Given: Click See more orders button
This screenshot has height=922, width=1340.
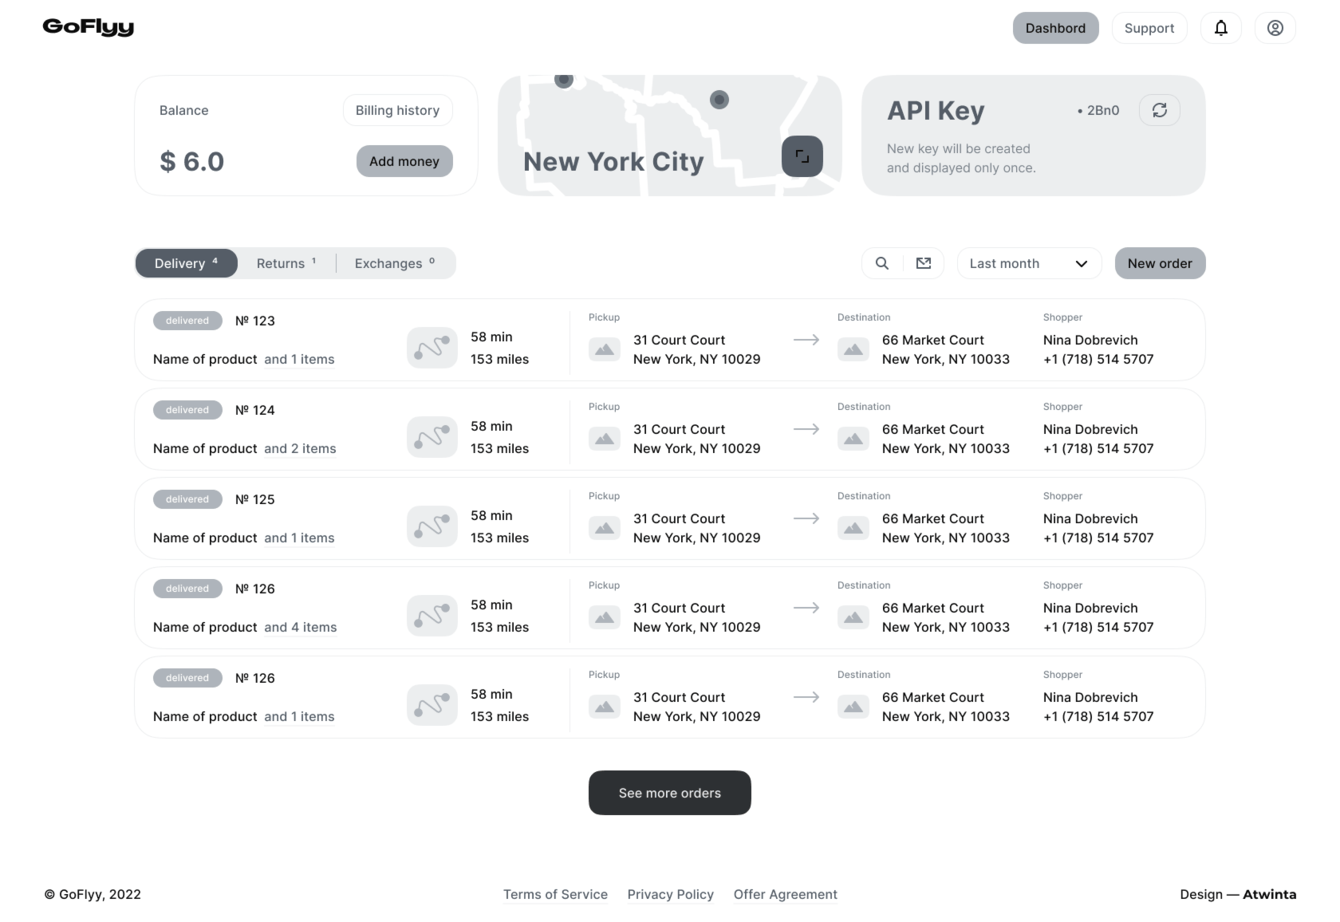Looking at the screenshot, I should coord(669,793).
